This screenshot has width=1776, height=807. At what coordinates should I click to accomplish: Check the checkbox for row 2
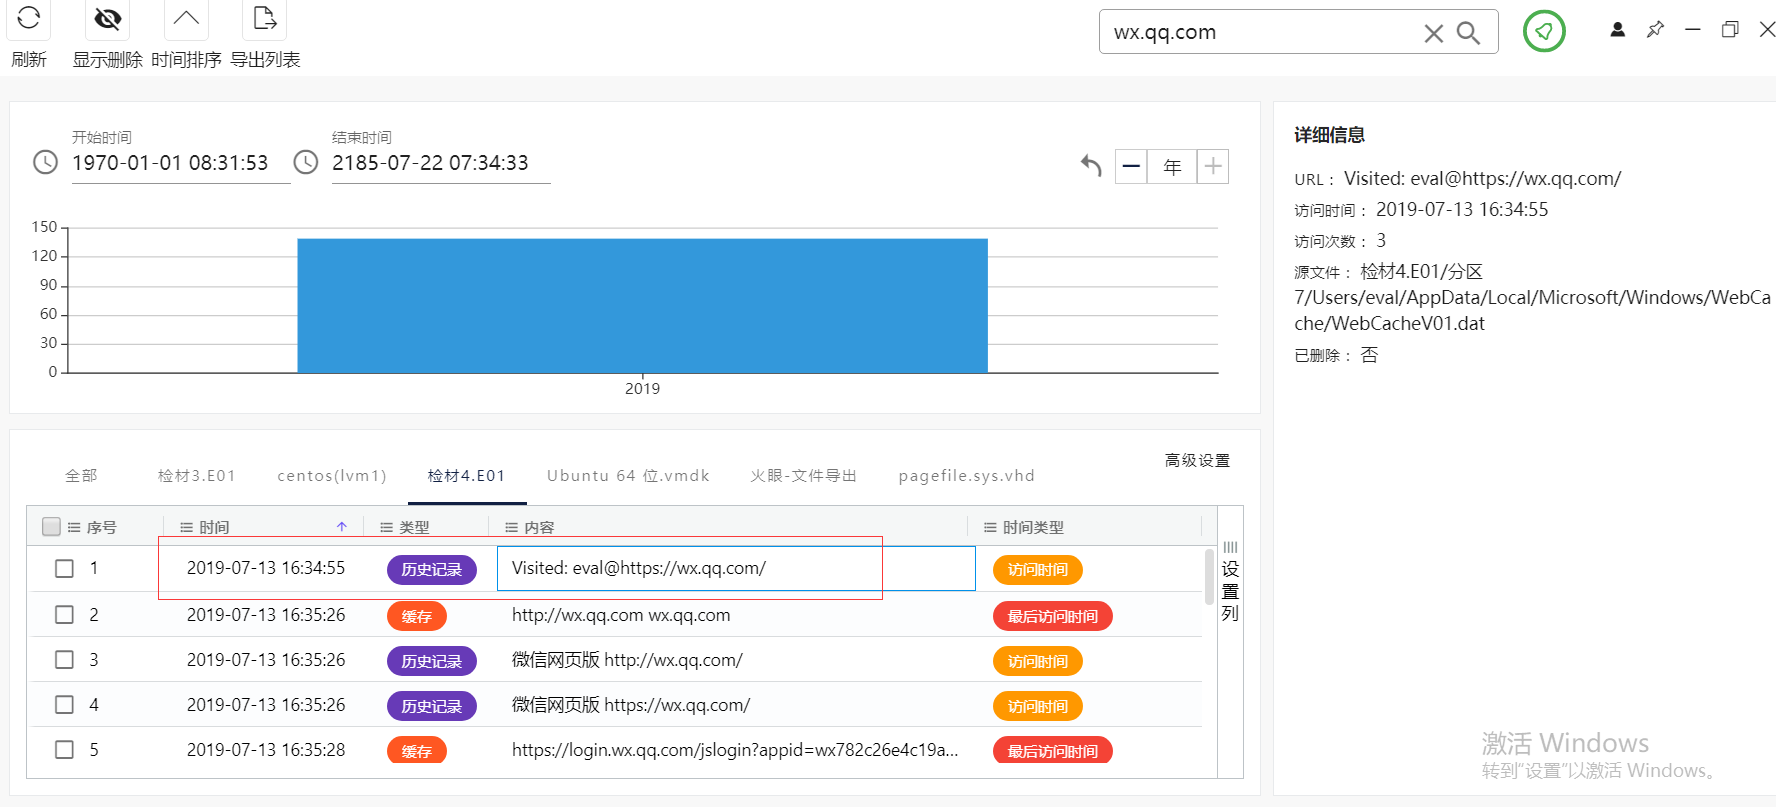click(64, 614)
